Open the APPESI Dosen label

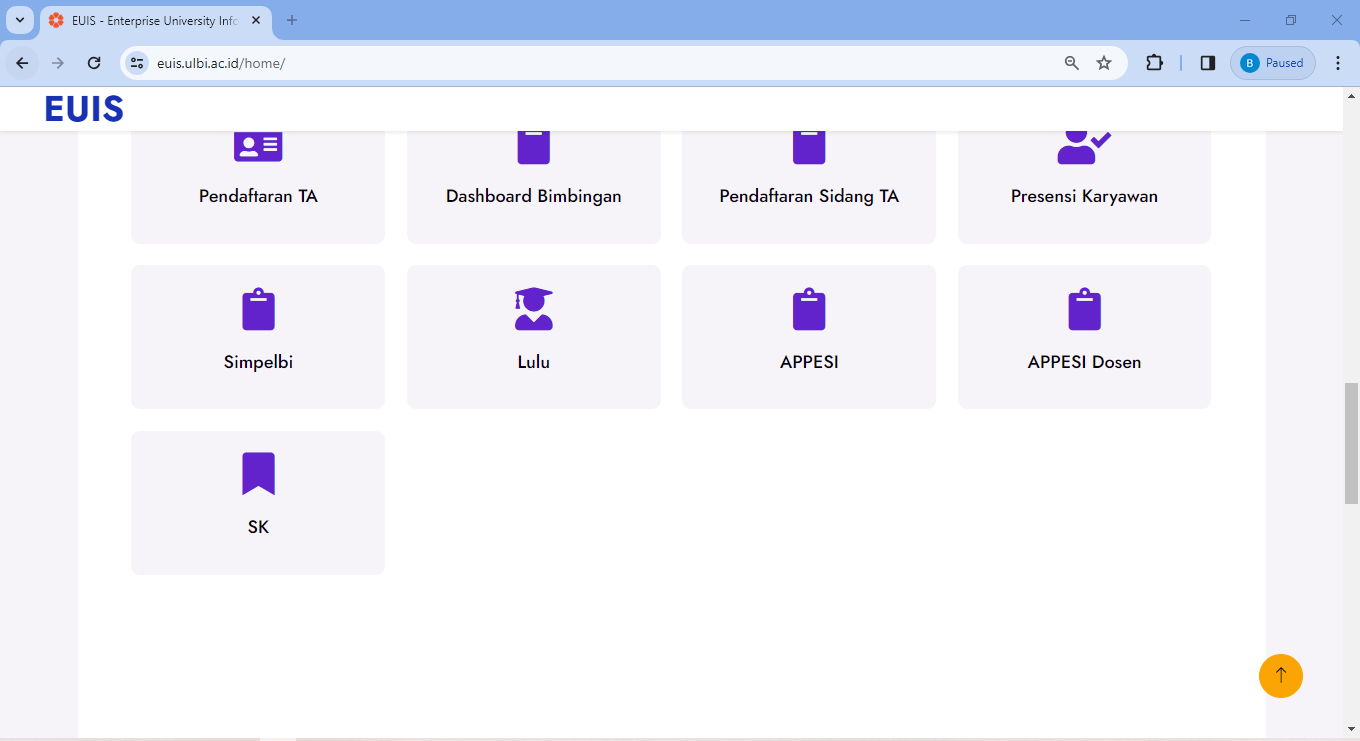pyautogui.click(x=1084, y=362)
